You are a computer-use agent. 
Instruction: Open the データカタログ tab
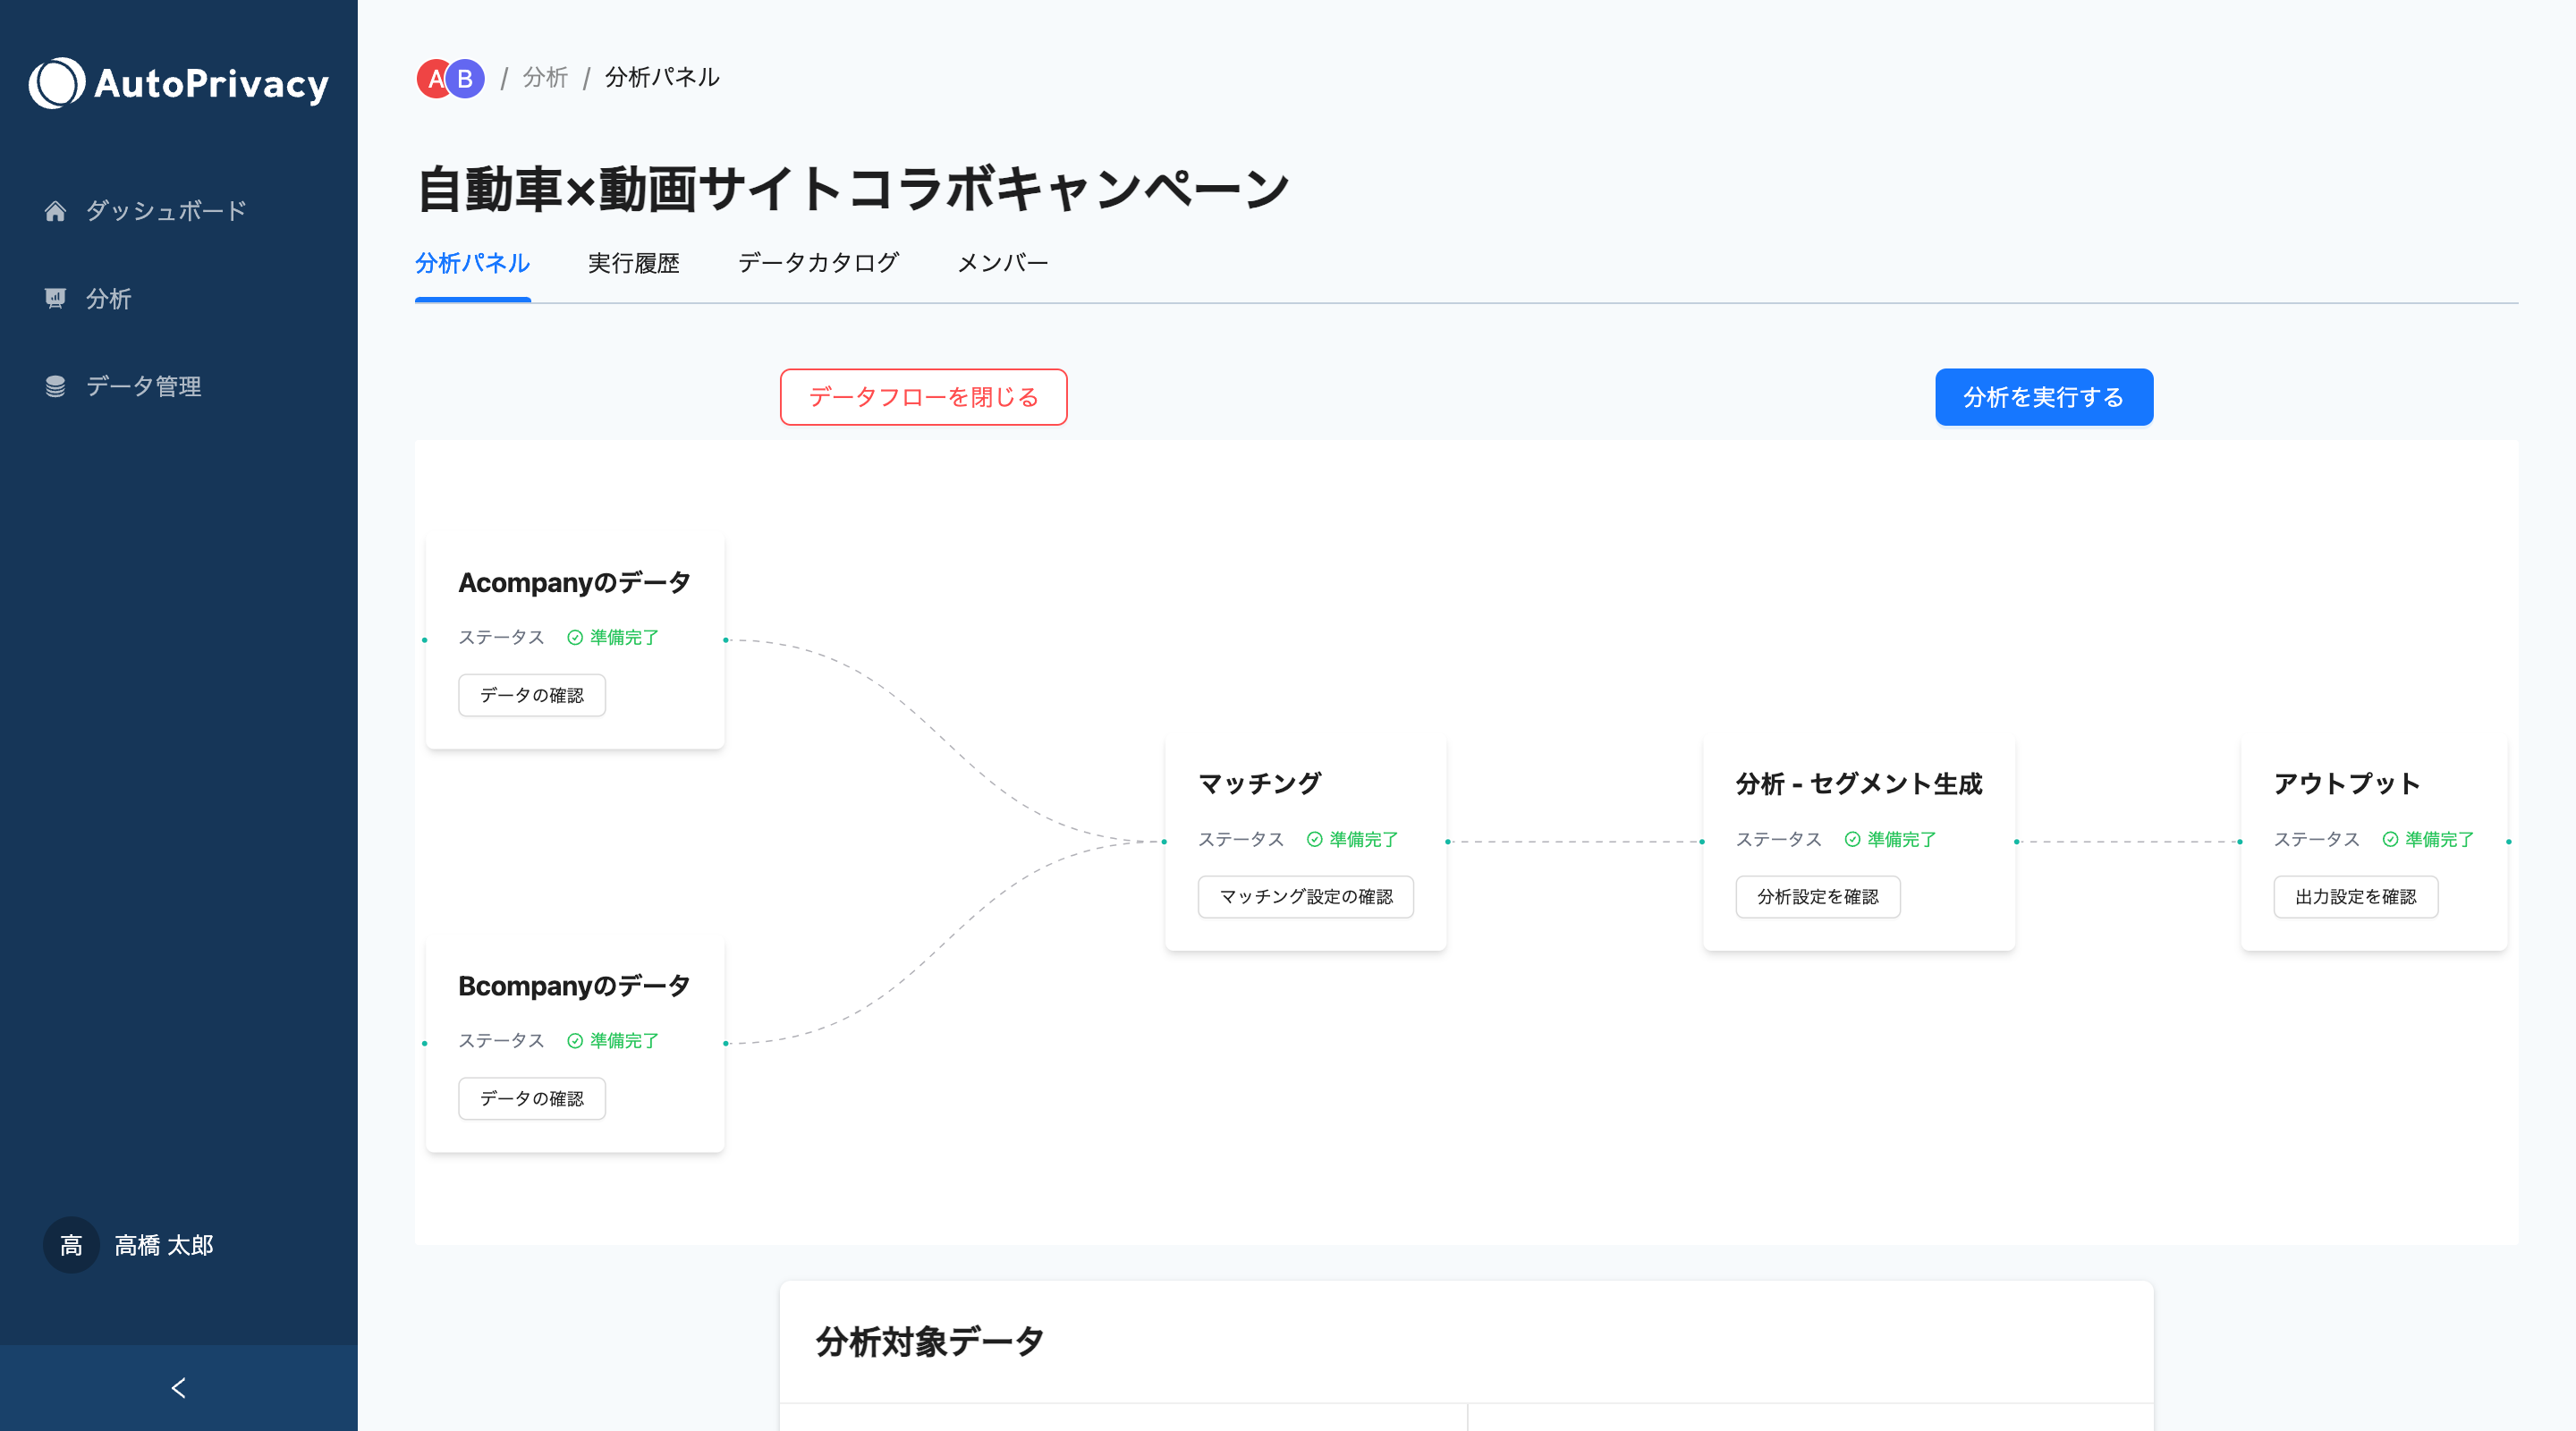pos(818,263)
